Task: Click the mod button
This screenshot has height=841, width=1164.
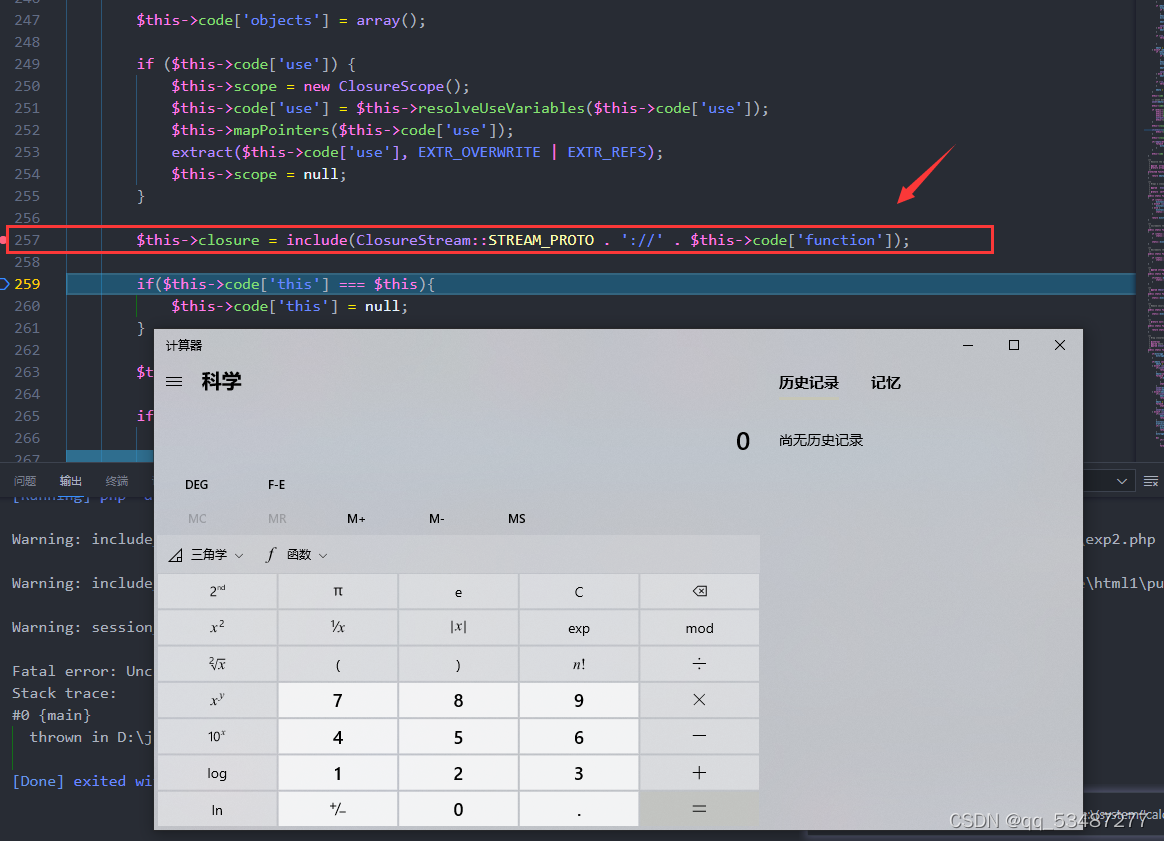Action: [699, 627]
